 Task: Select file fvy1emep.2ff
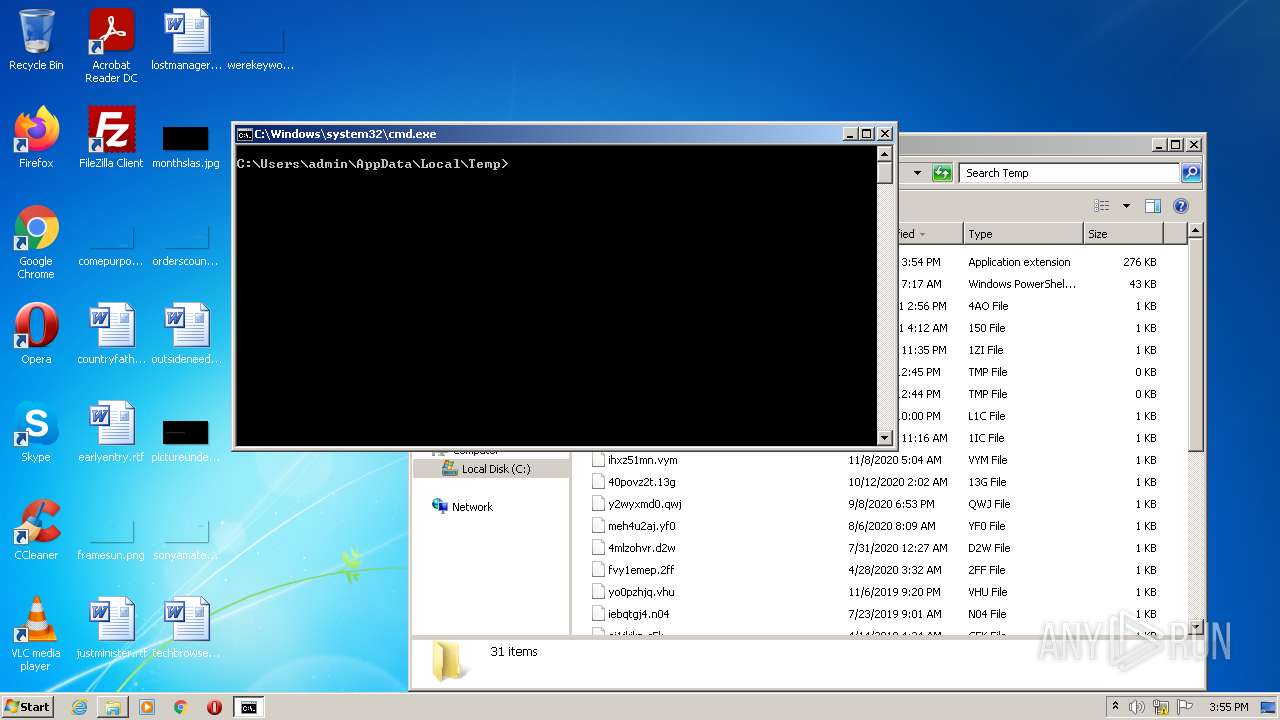coord(641,570)
